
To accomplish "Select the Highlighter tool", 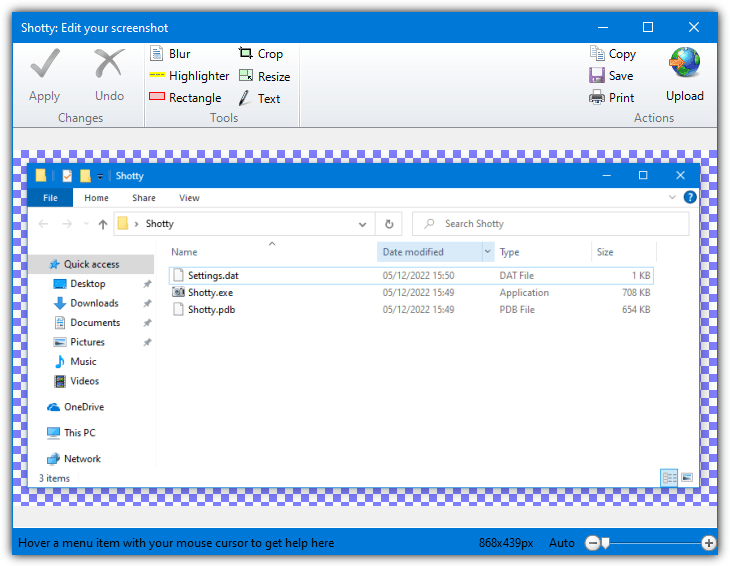I will pos(189,75).
